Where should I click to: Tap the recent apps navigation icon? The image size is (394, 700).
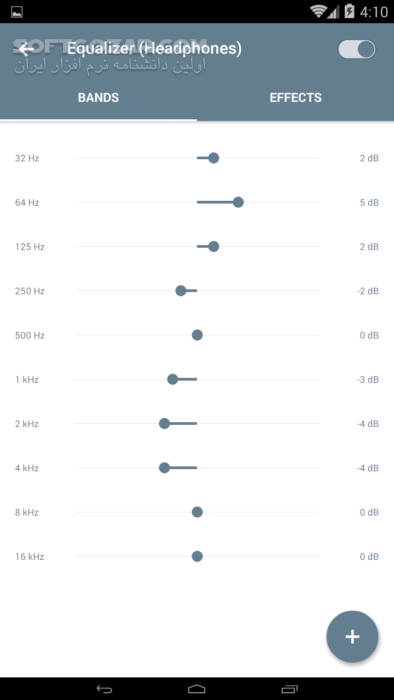coord(289,689)
